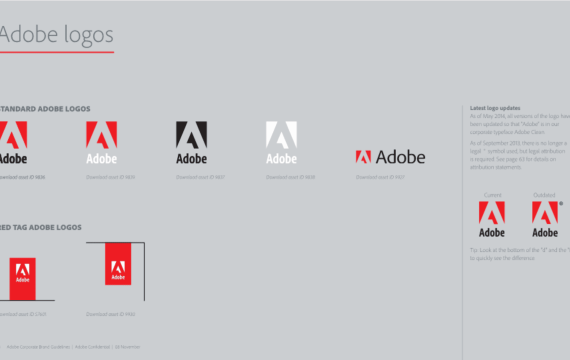570x360 pixels.
Task: Click the logo labeled Current
Action: 492,219
